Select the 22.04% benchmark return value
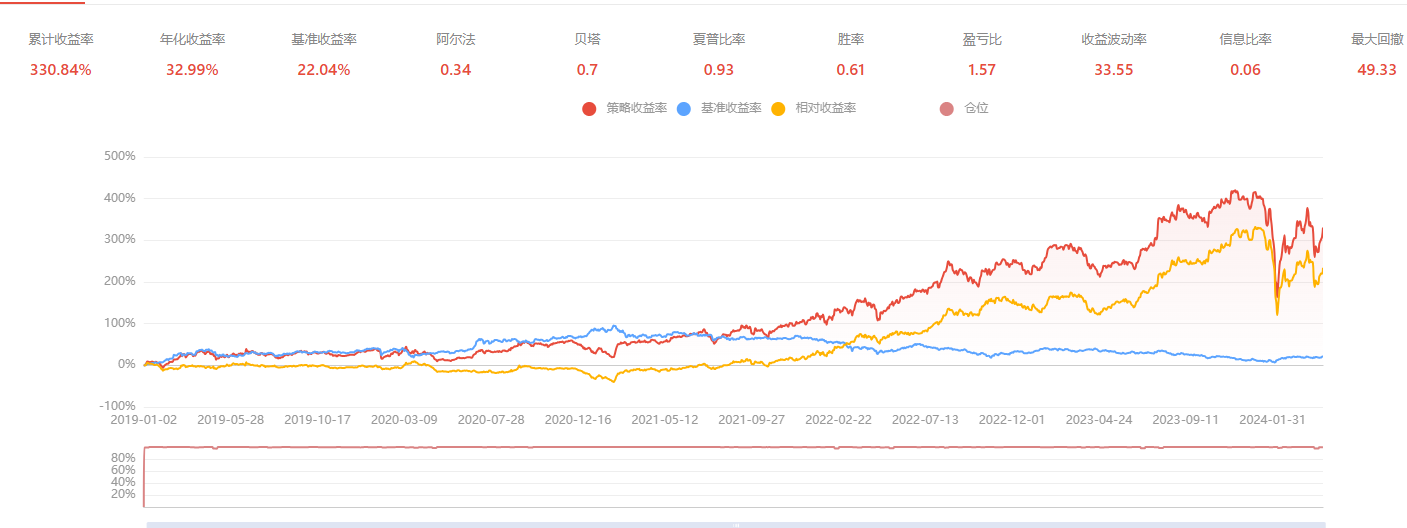The image size is (1407, 528). pos(323,70)
